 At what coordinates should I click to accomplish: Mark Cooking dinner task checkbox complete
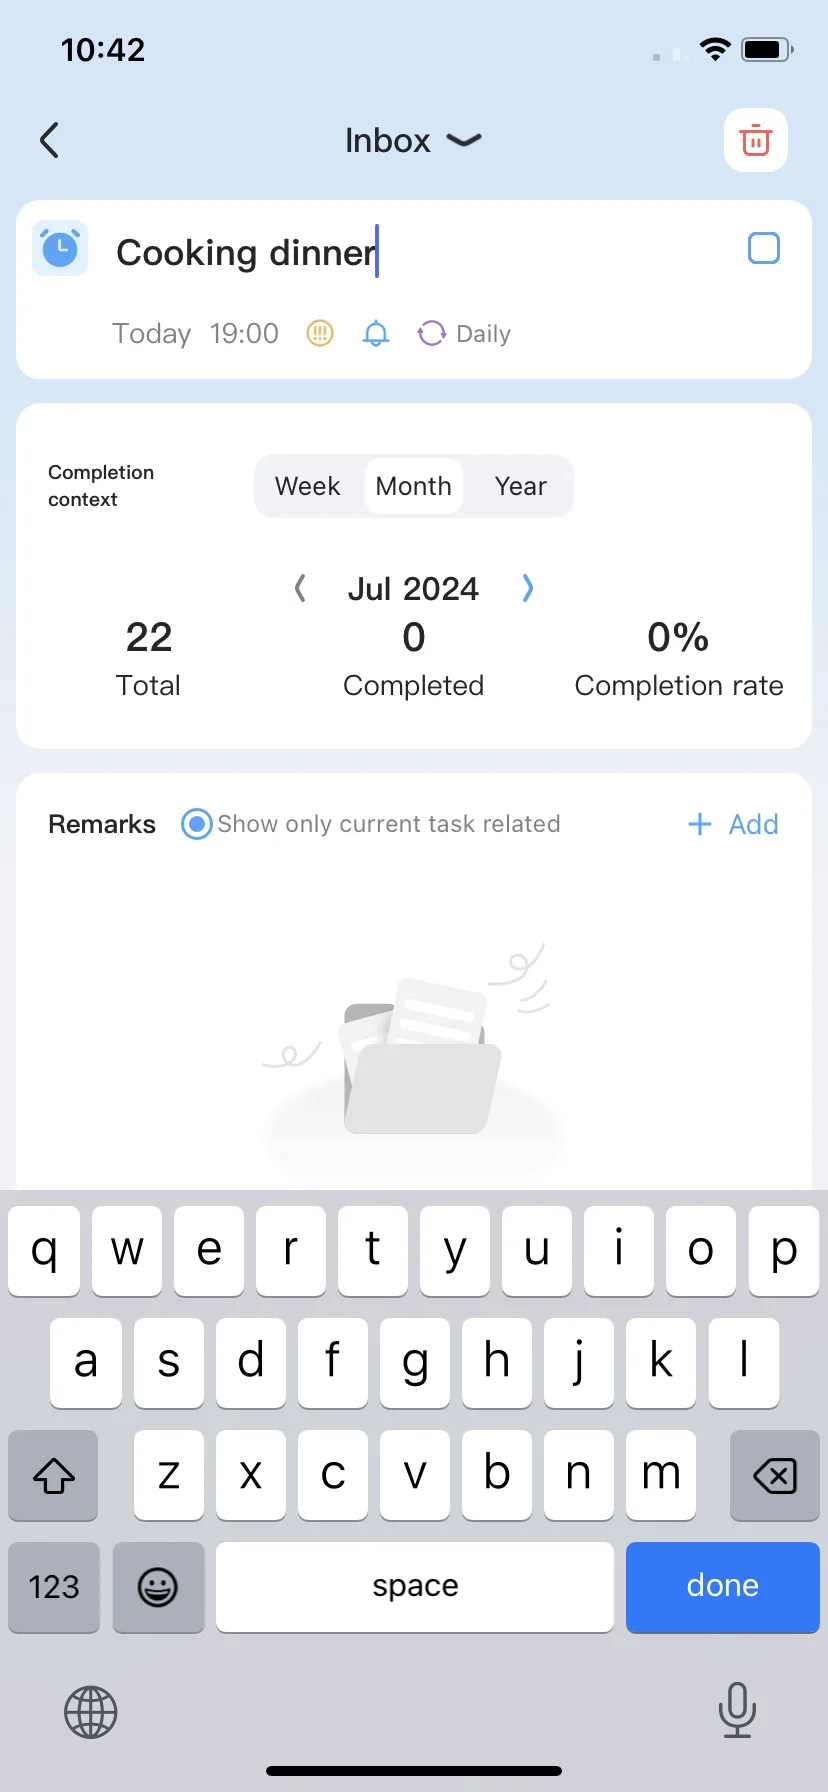[764, 248]
